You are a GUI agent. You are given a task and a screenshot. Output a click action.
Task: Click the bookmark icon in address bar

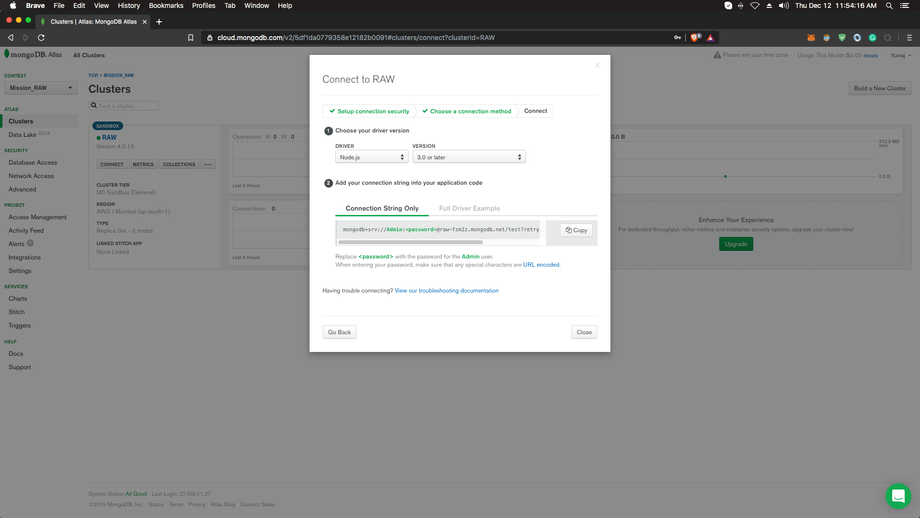coord(191,38)
